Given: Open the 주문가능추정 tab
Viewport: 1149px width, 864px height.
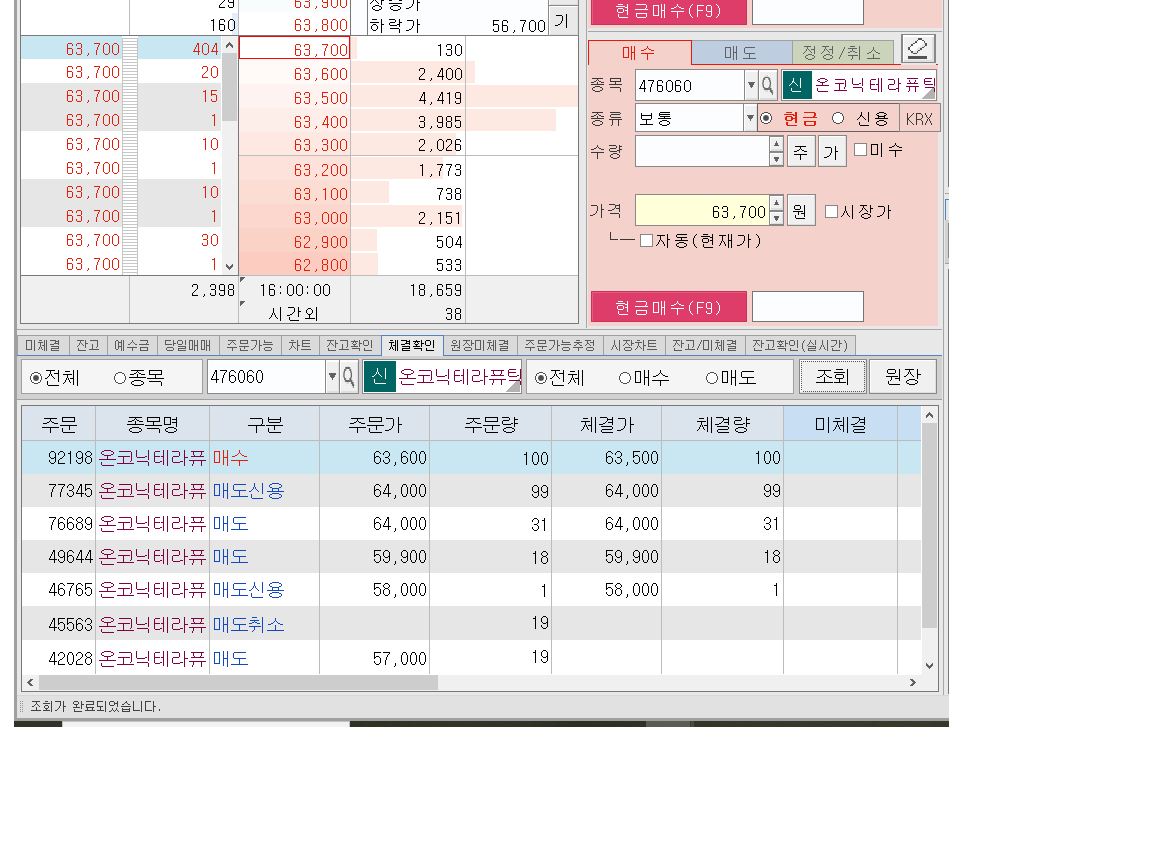Looking at the screenshot, I should (x=560, y=345).
